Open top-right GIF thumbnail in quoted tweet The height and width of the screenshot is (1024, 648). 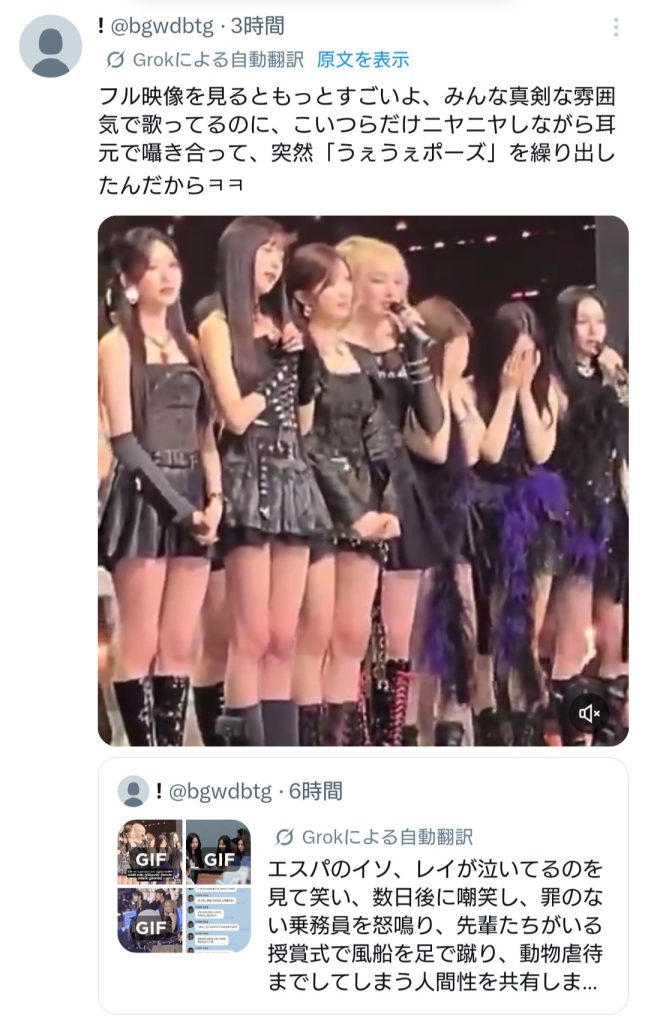(x=218, y=852)
